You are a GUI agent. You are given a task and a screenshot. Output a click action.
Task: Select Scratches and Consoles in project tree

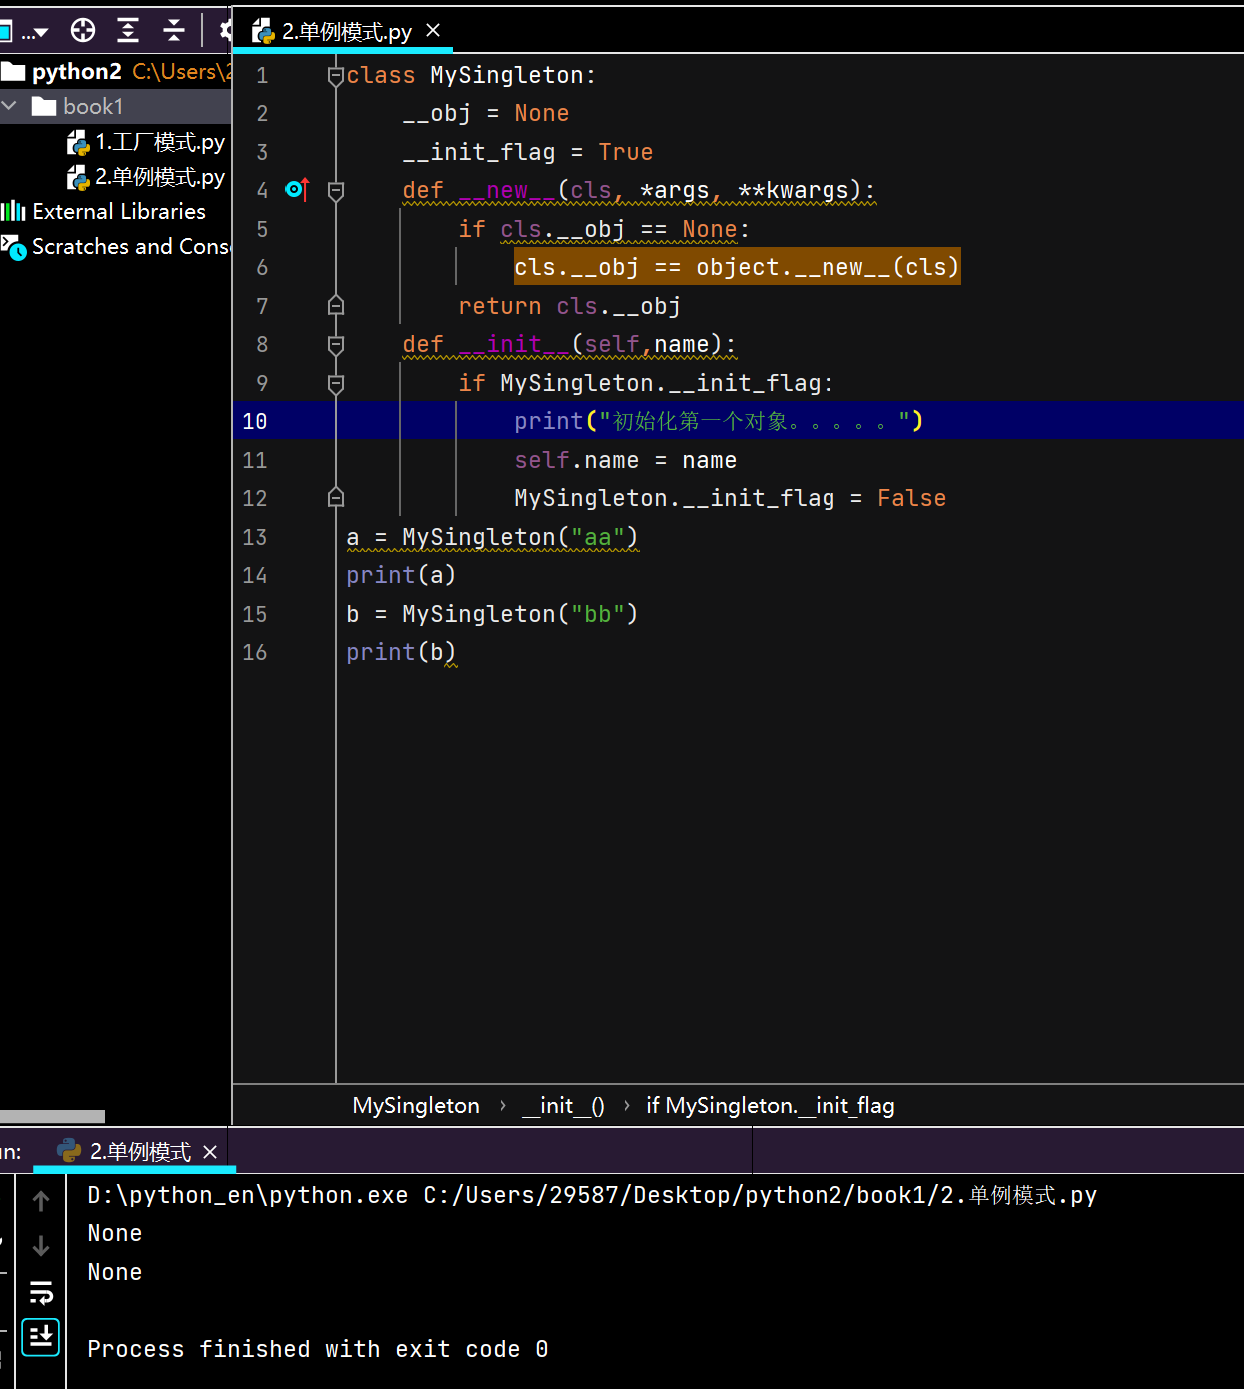(116, 246)
